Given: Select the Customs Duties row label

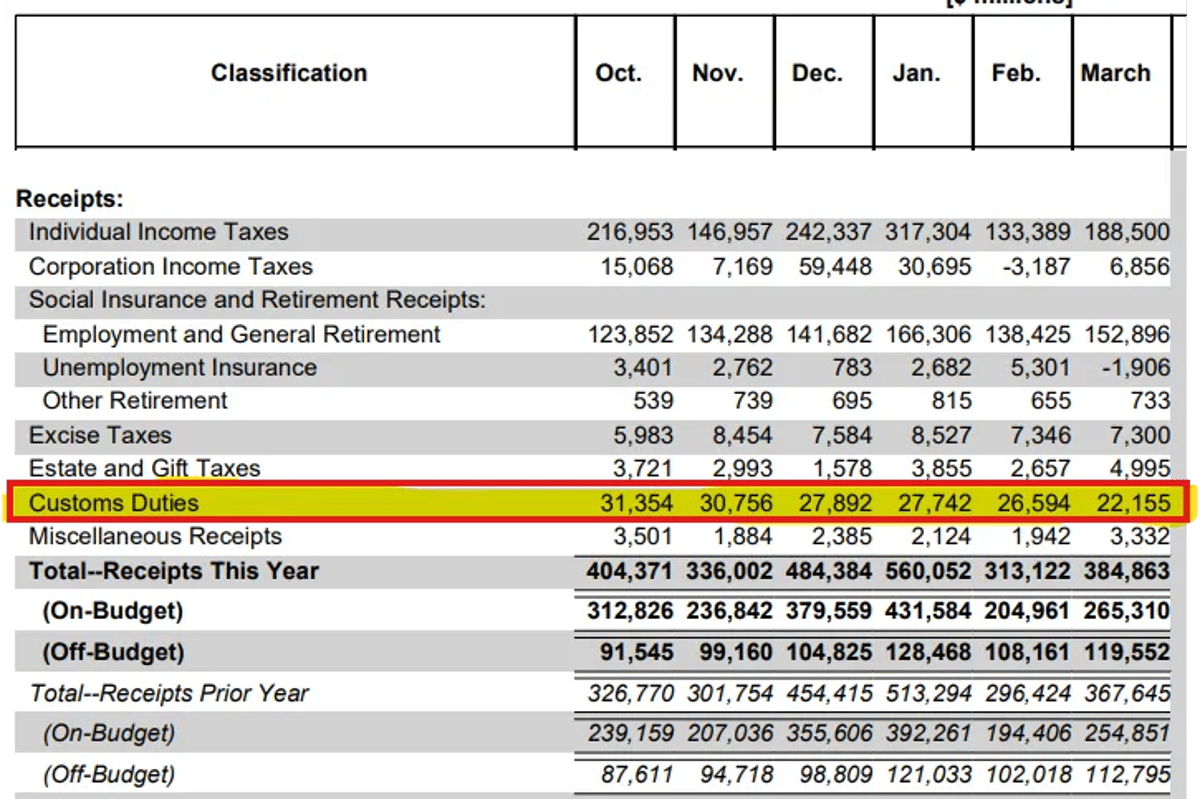Looking at the screenshot, I should (x=114, y=503).
